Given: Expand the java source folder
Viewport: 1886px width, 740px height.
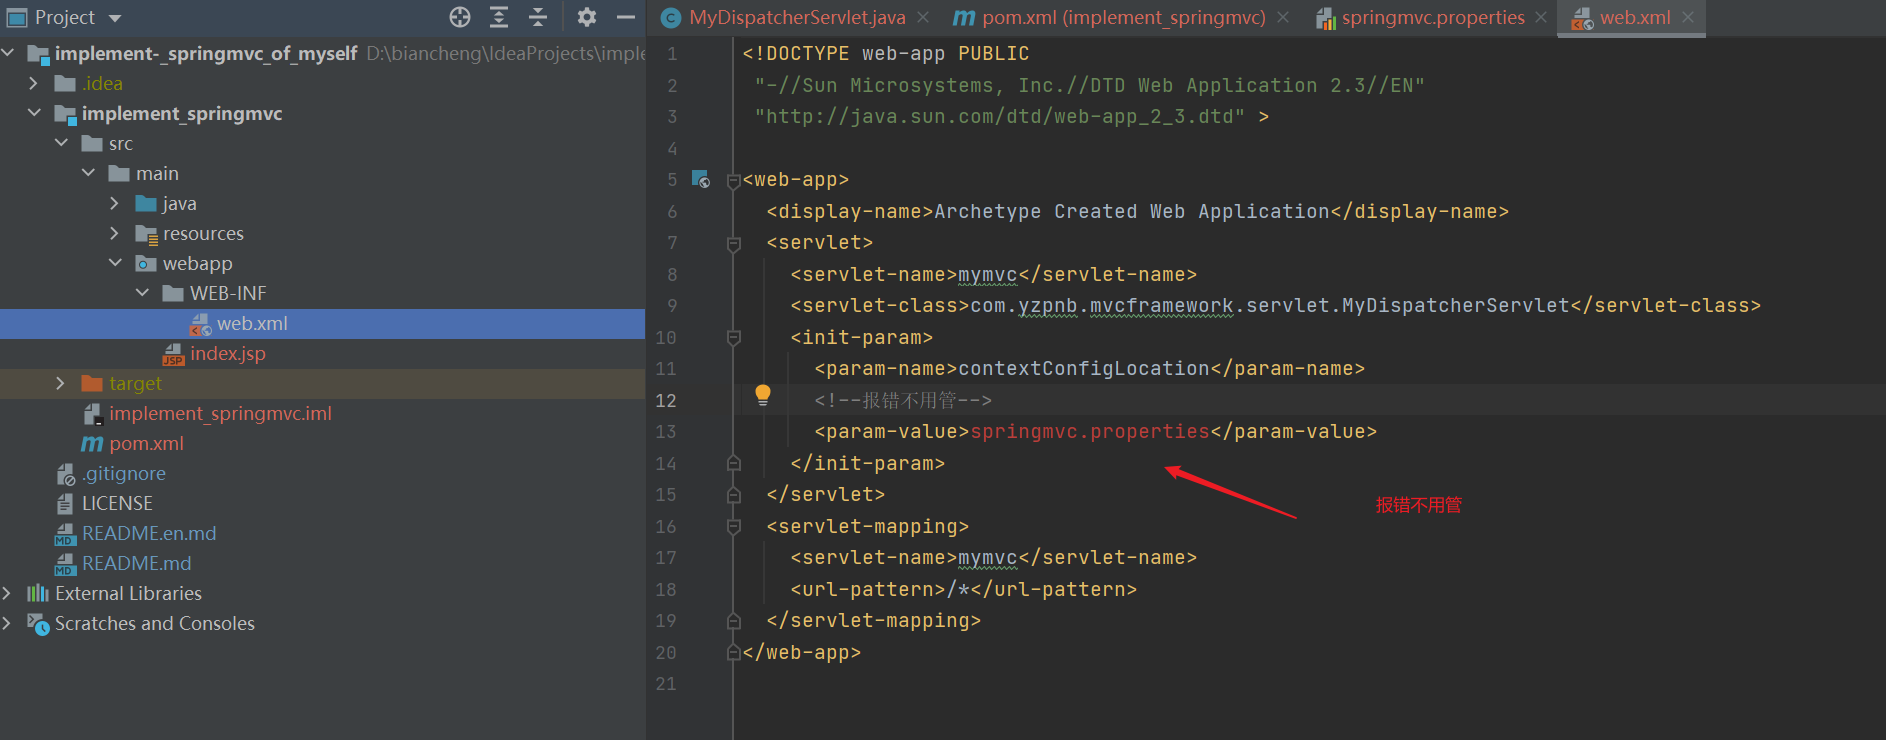Looking at the screenshot, I should (115, 203).
